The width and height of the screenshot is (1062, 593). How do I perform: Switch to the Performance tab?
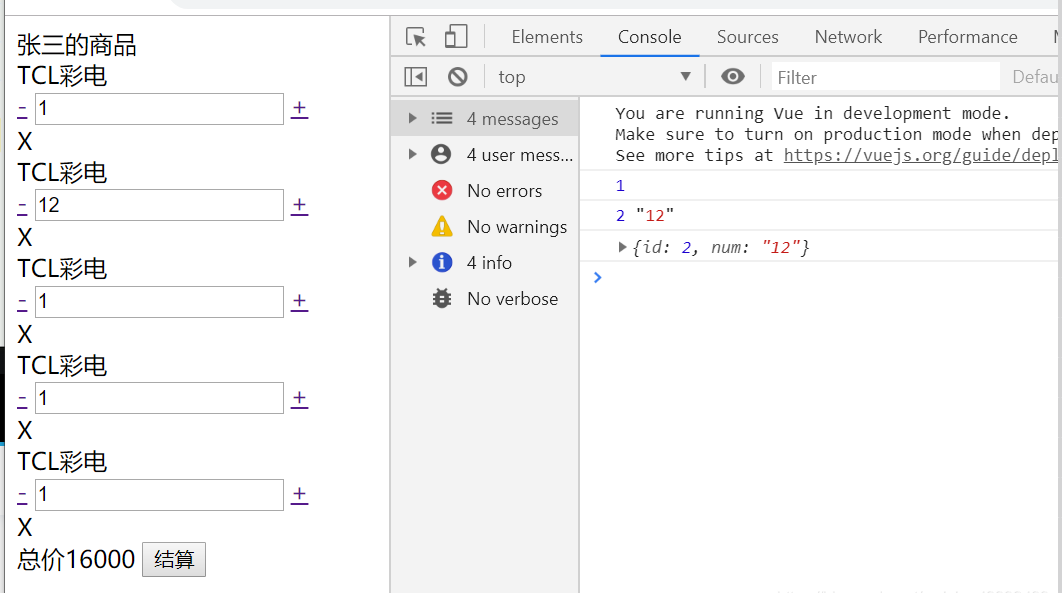pyautogui.click(x=967, y=37)
